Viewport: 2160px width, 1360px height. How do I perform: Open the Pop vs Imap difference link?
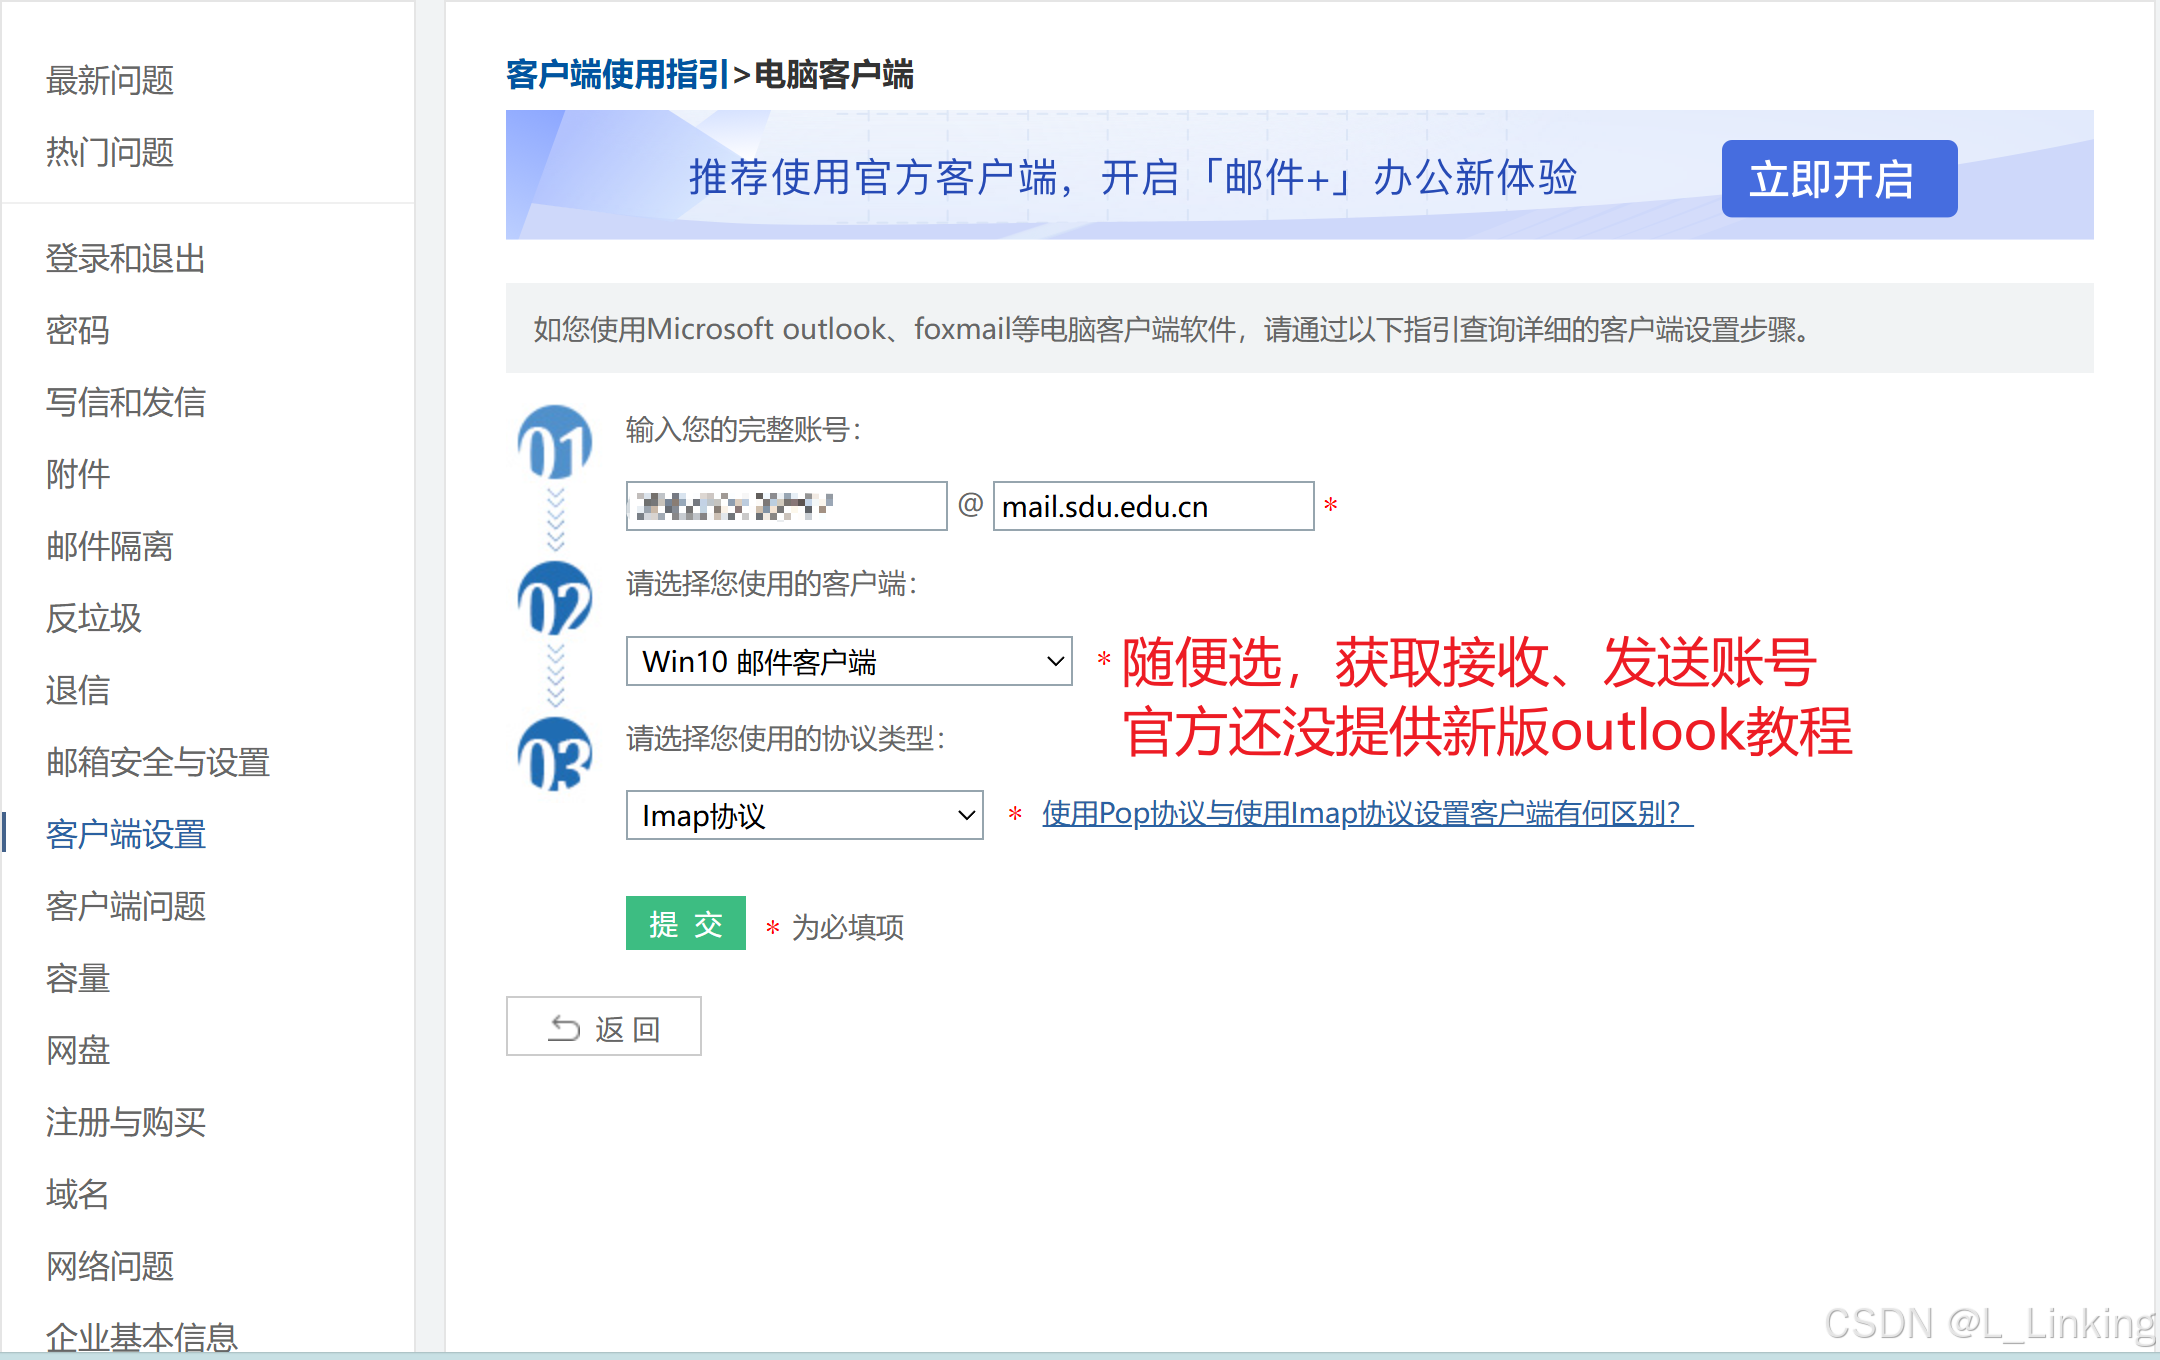(1366, 814)
